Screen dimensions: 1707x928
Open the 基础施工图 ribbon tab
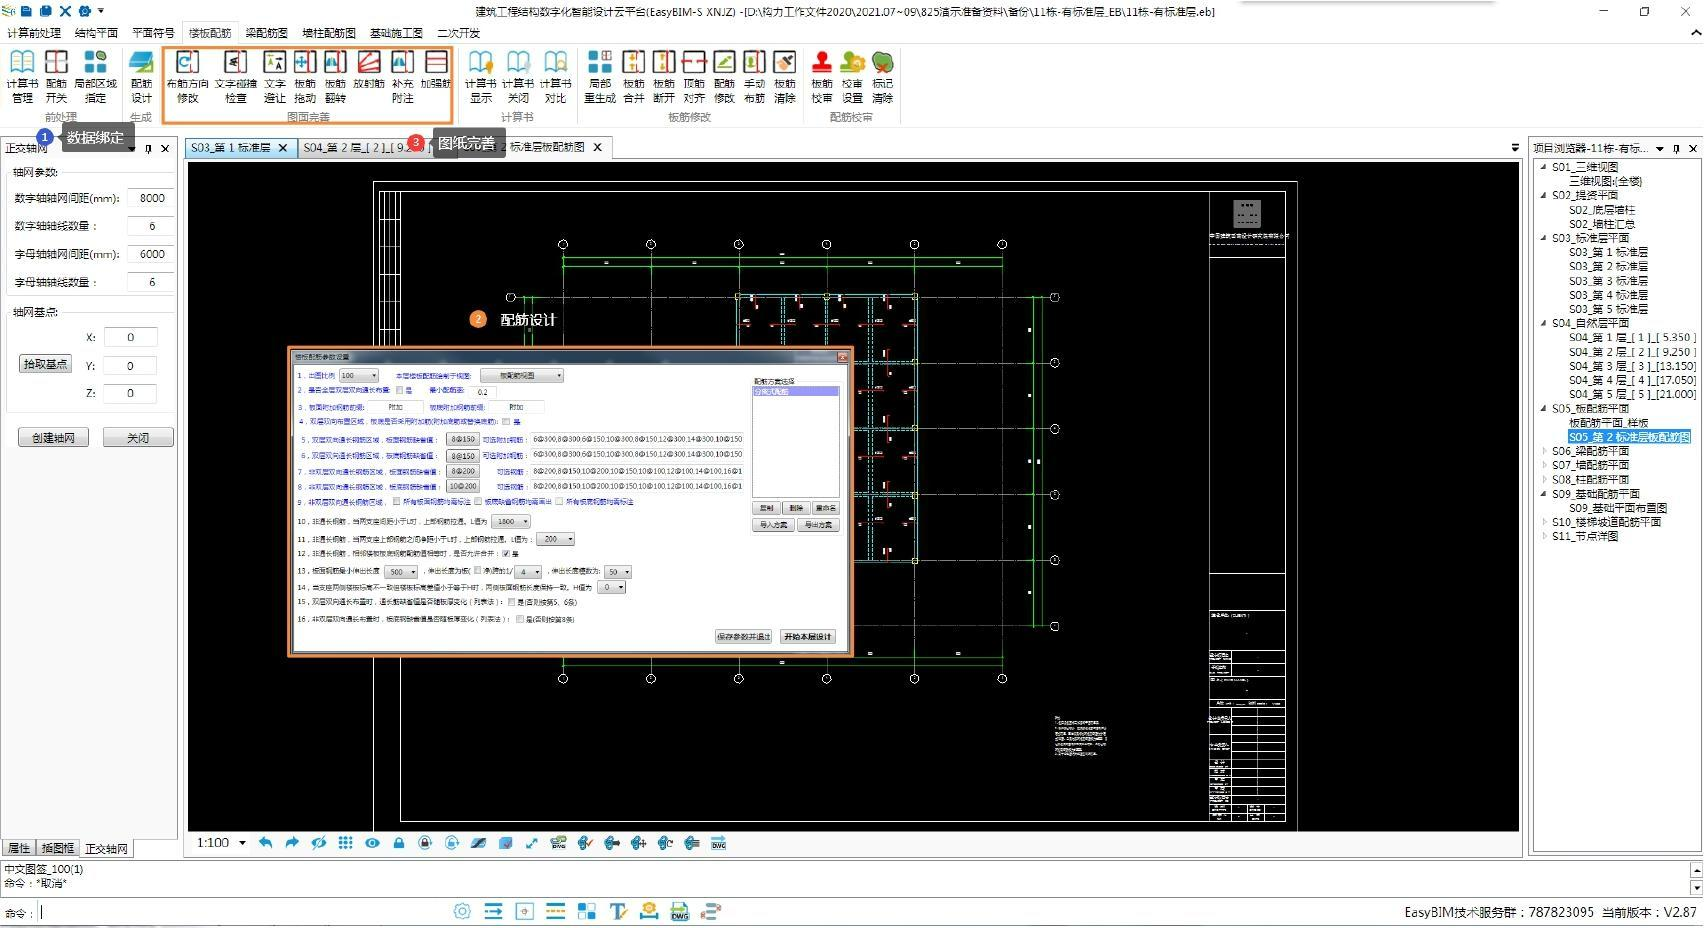point(396,33)
